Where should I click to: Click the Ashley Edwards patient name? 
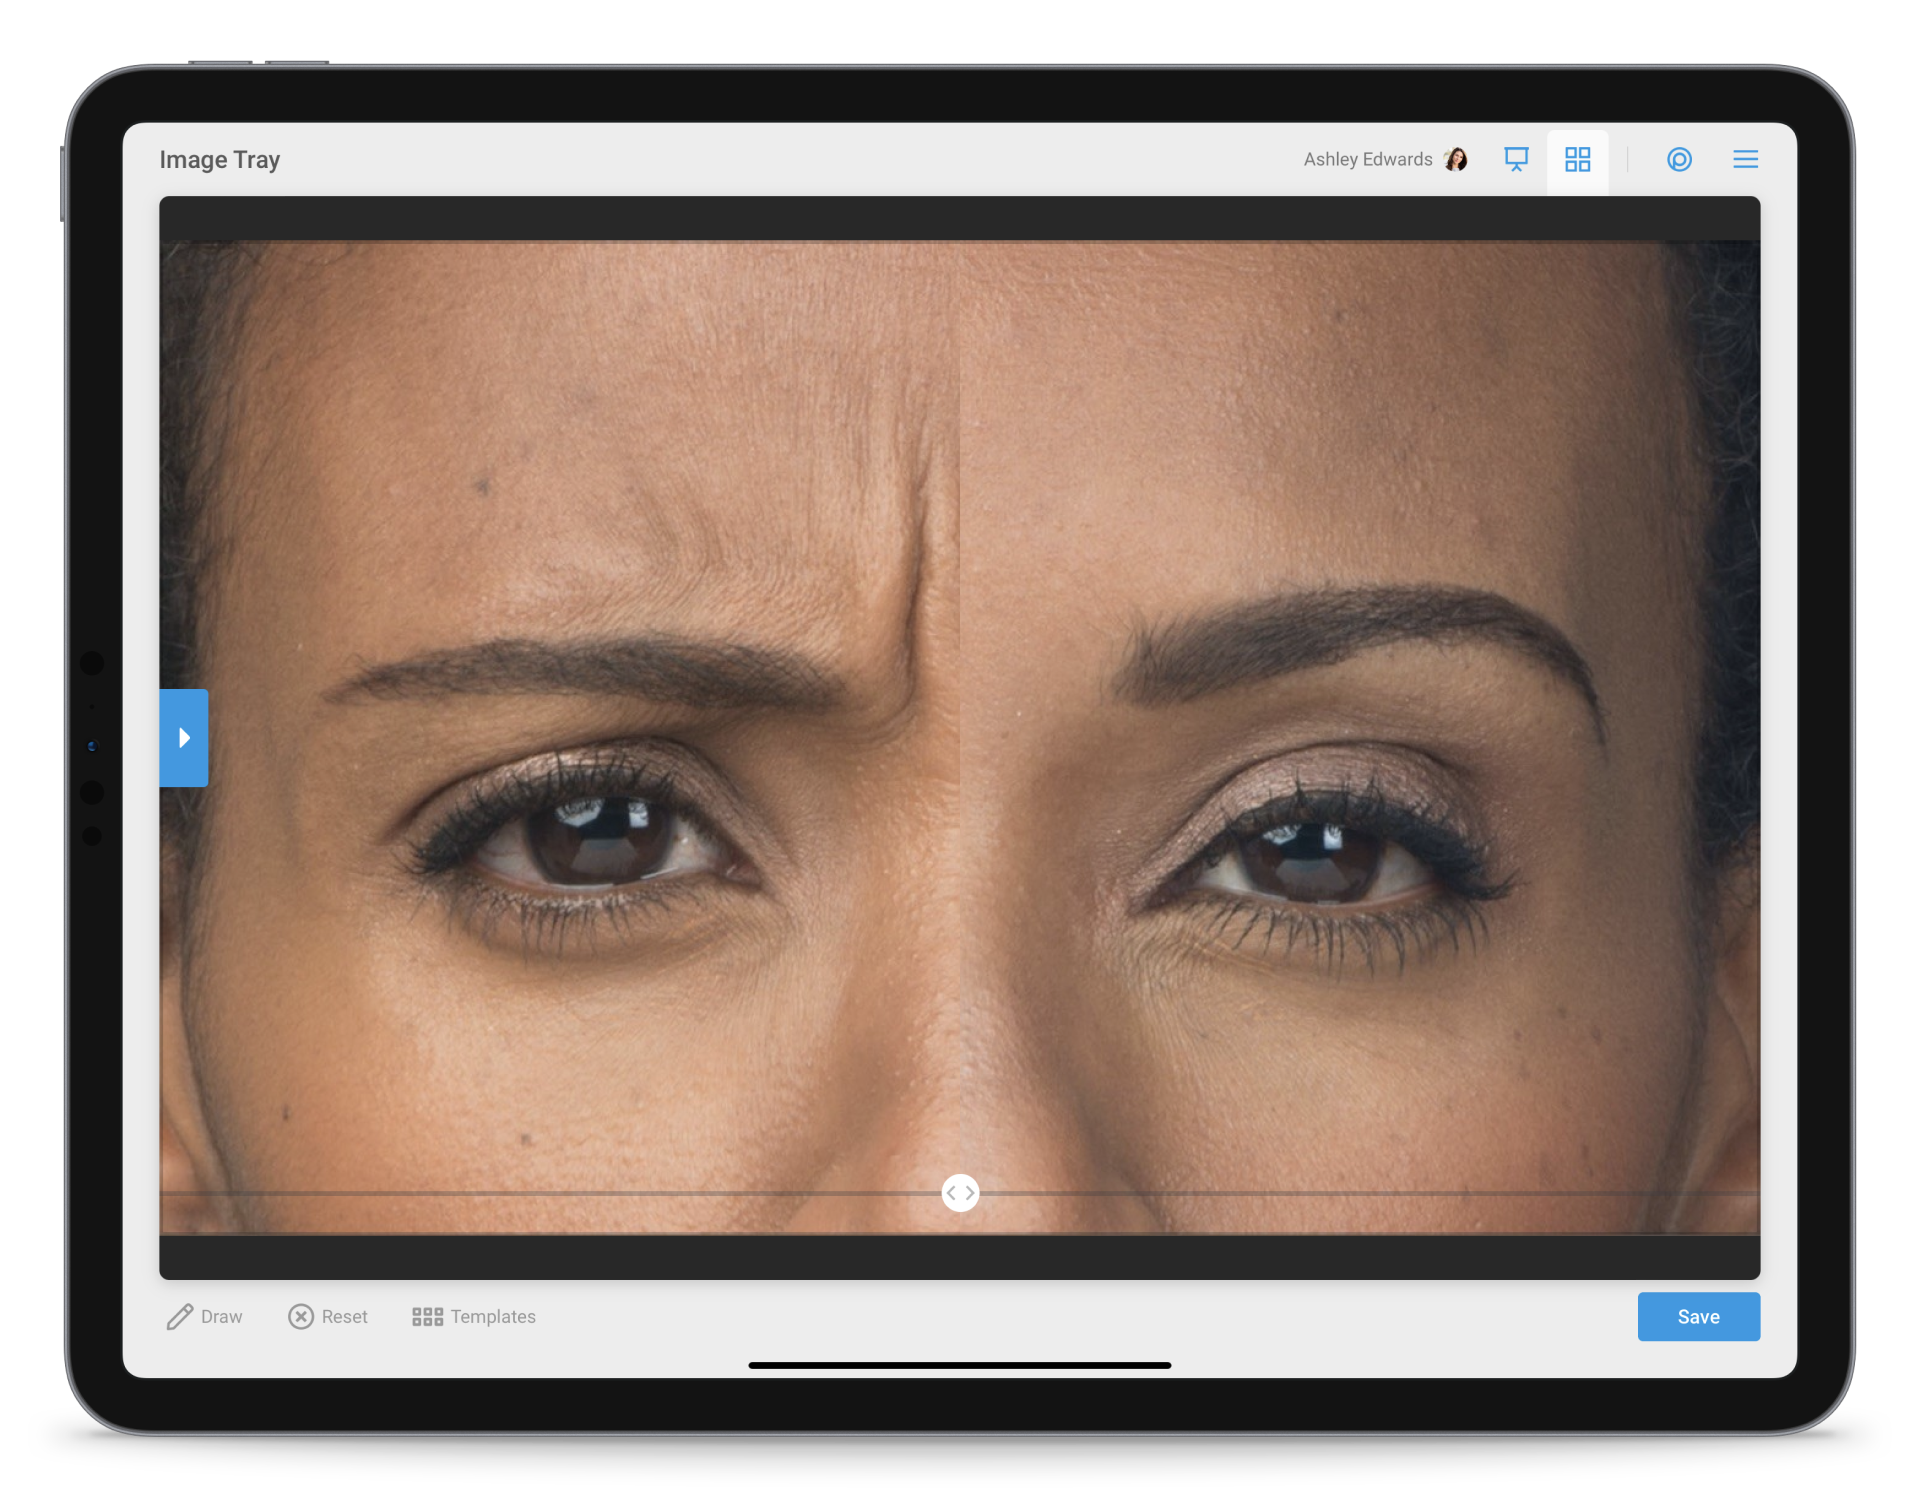(1367, 160)
